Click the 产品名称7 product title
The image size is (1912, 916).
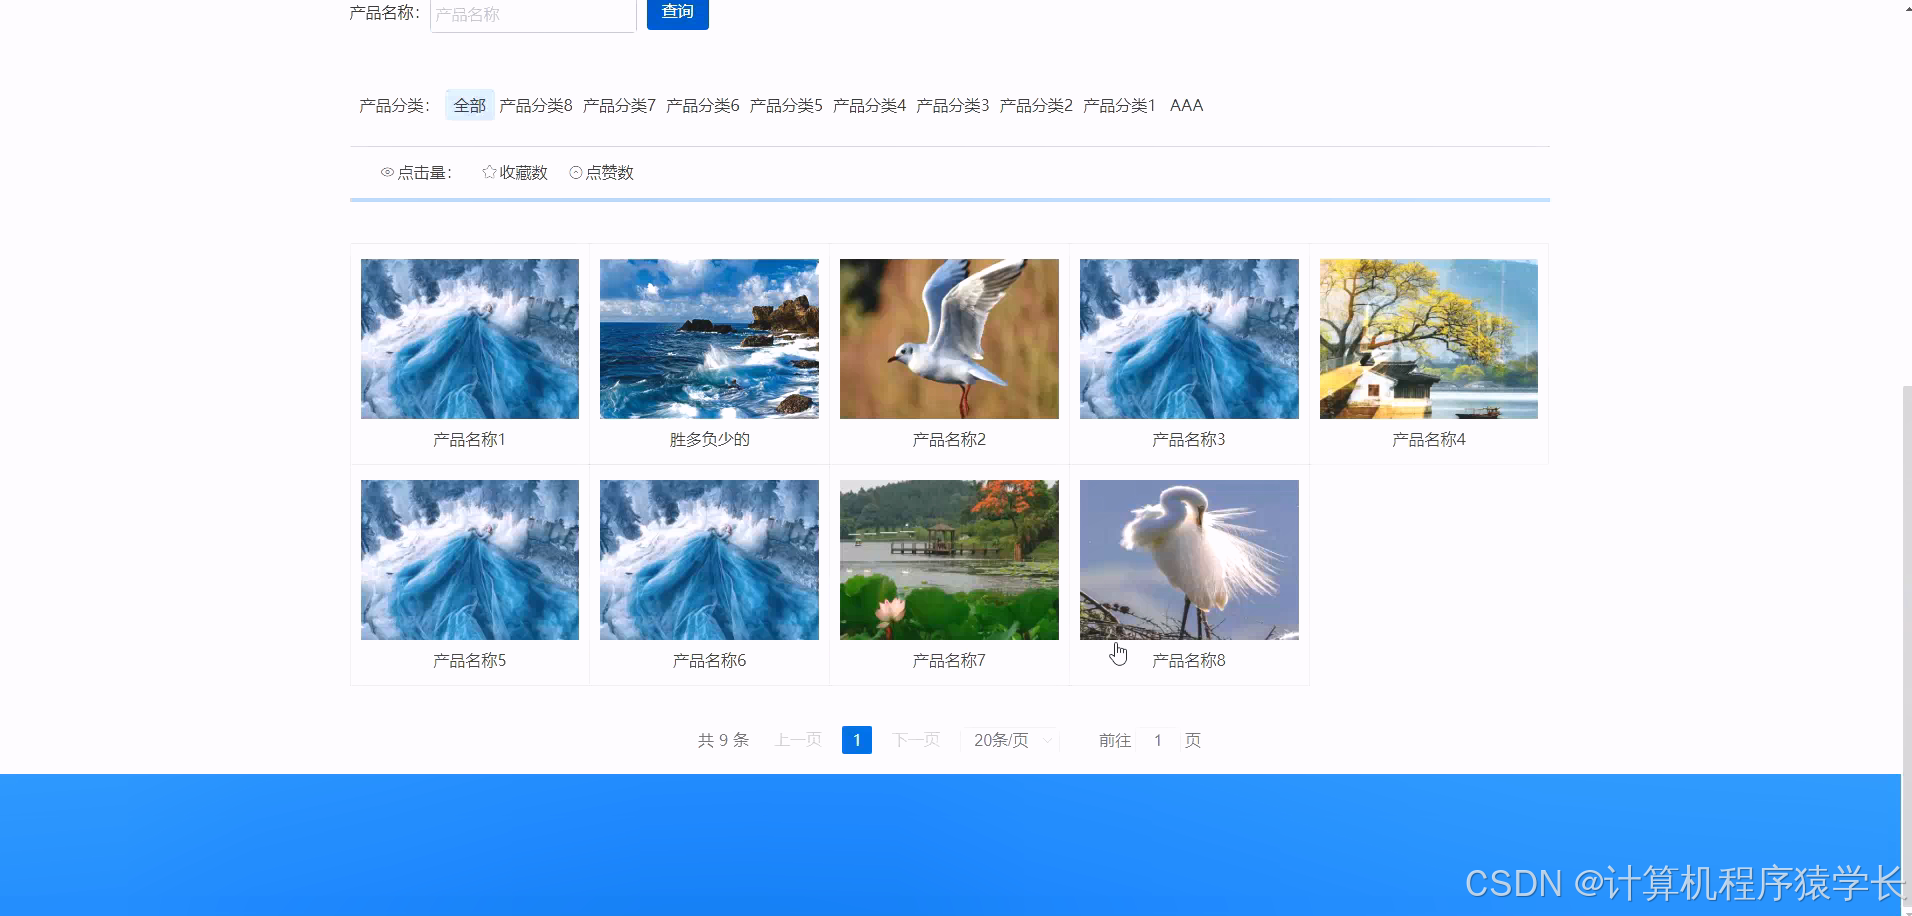[x=948, y=660]
